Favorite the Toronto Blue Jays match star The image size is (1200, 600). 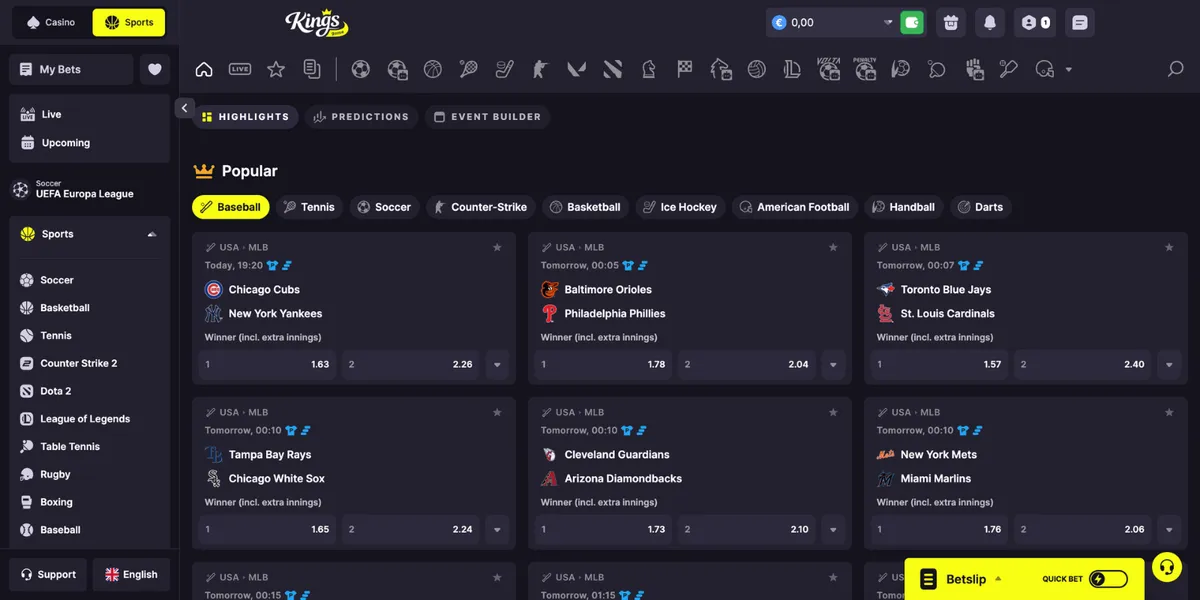pos(1169,247)
